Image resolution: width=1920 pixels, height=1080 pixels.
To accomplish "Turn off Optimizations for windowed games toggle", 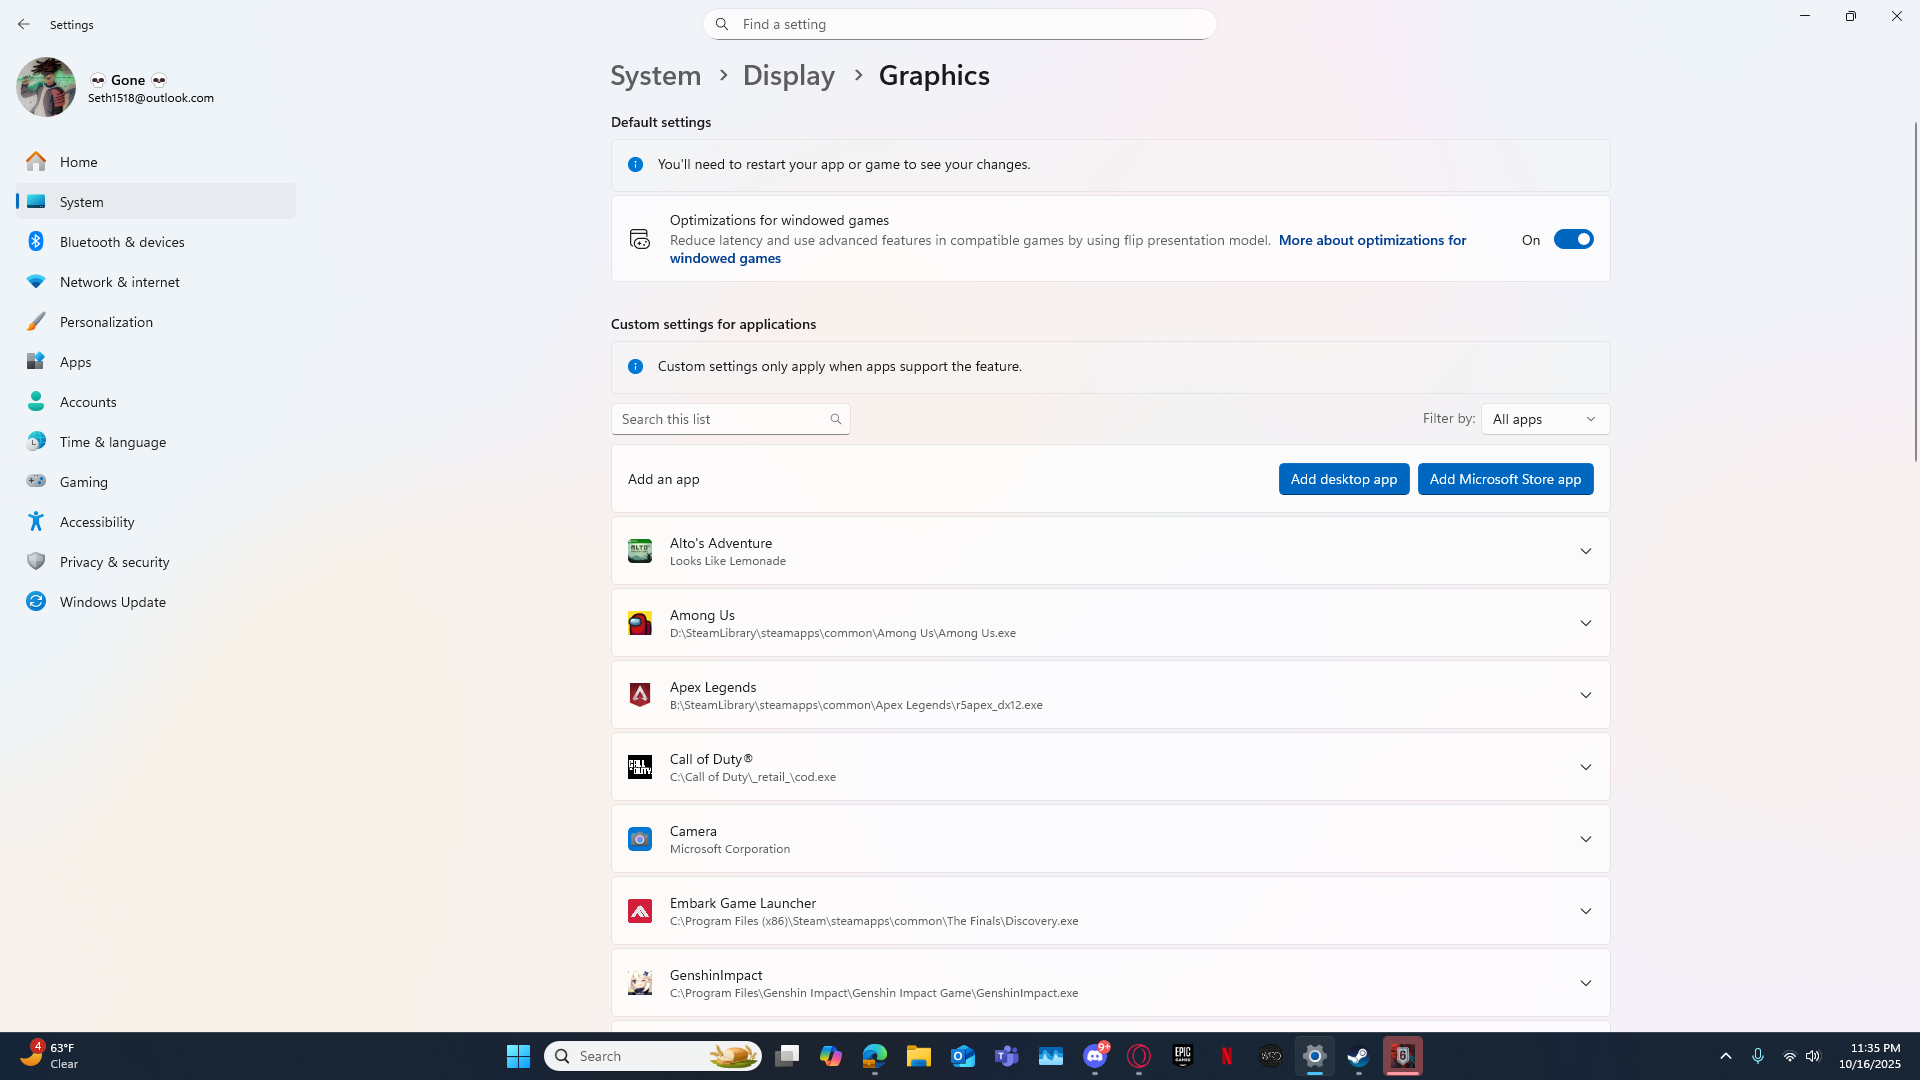I will pos(1572,239).
